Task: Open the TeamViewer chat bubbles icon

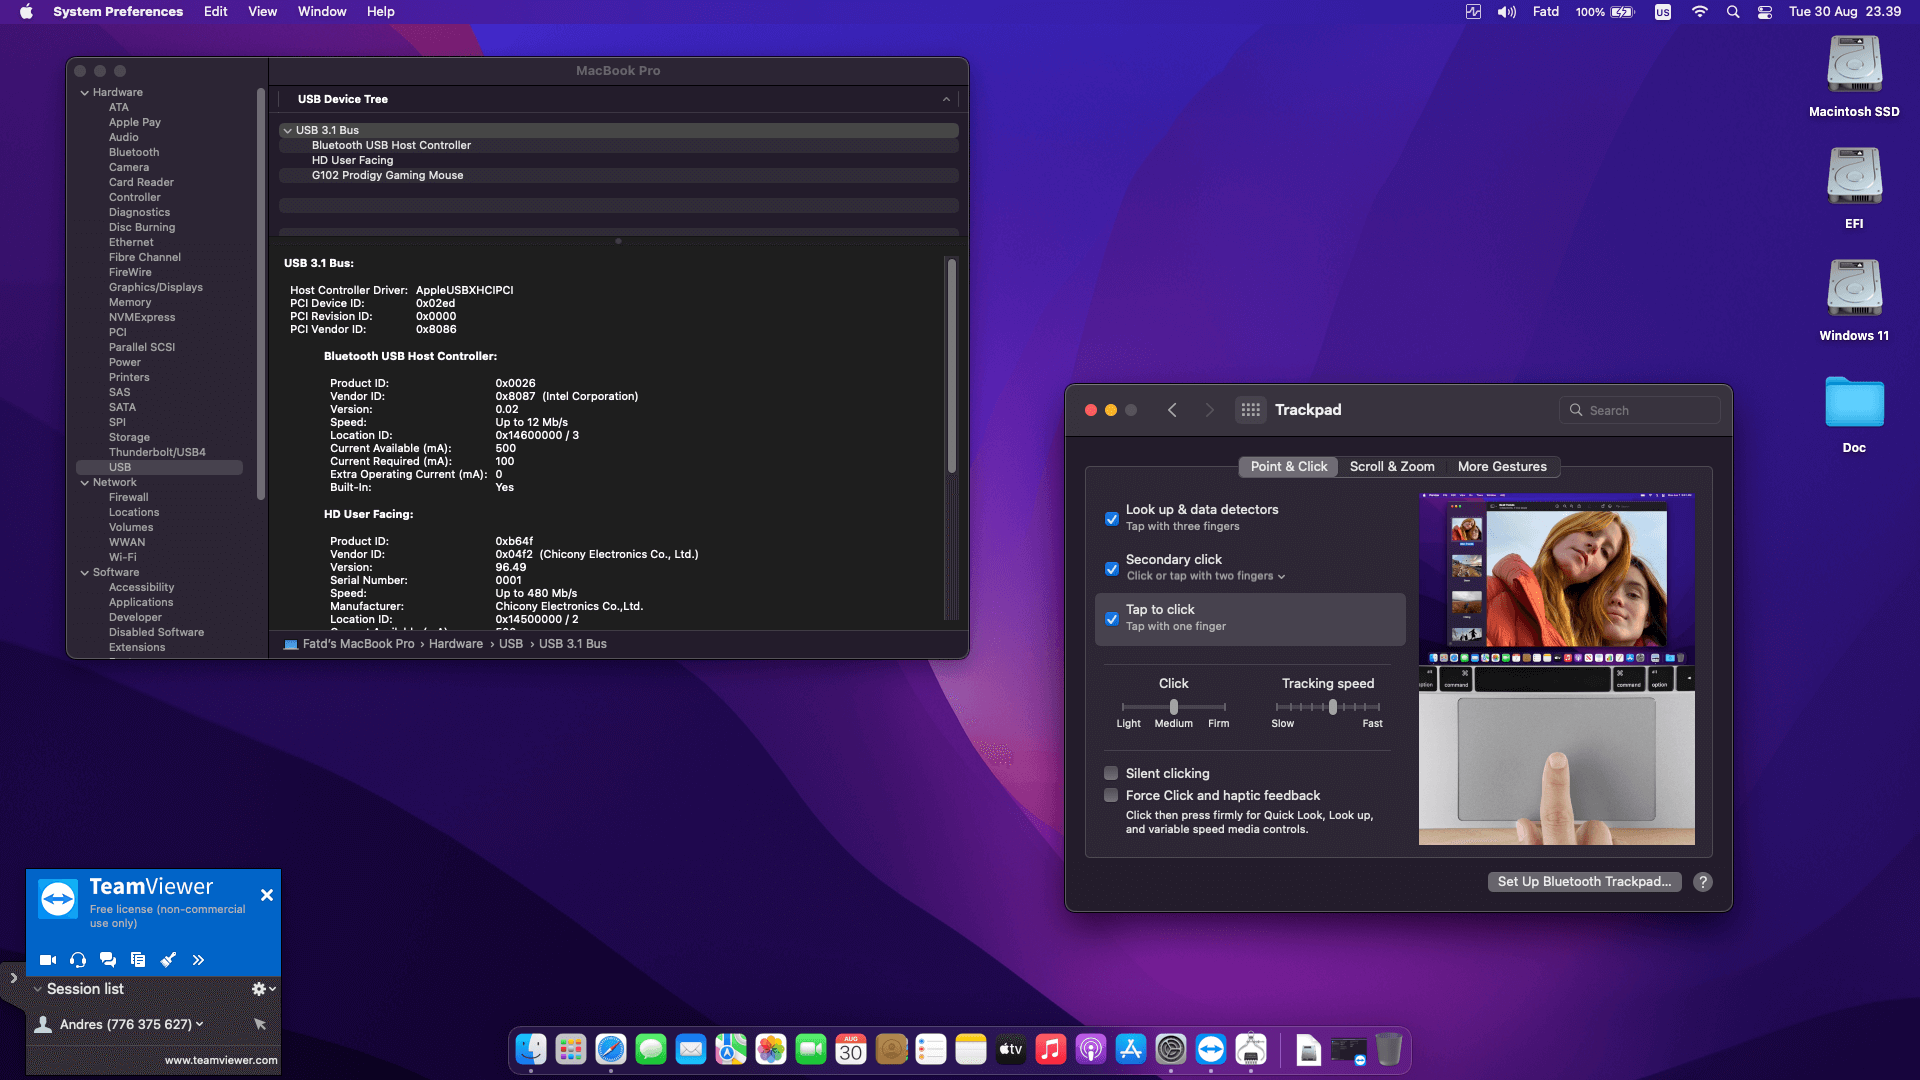Action: point(108,960)
